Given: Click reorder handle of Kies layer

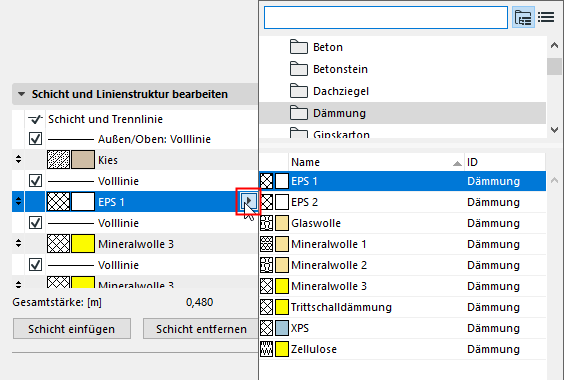Looking at the screenshot, I should click(x=18, y=159).
